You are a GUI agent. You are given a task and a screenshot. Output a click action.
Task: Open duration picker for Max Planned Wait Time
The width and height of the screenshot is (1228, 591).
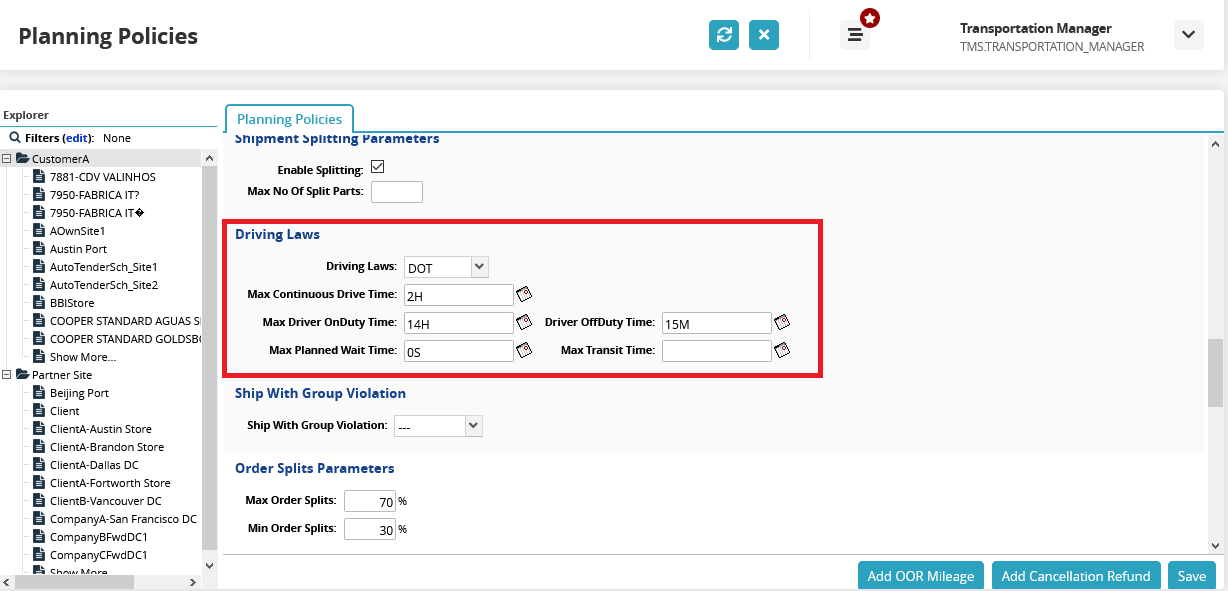coord(524,351)
